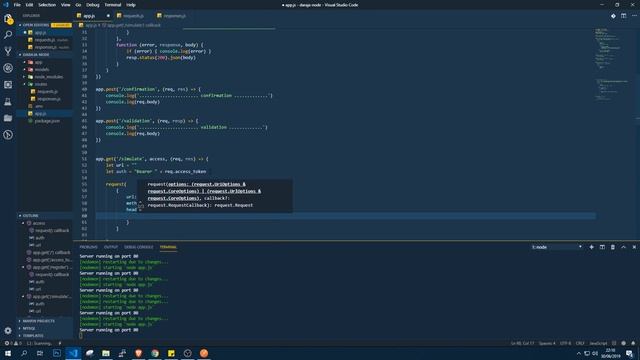Open the Brave browser from taskbar
This screenshot has width=640, height=360.
point(138,353)
